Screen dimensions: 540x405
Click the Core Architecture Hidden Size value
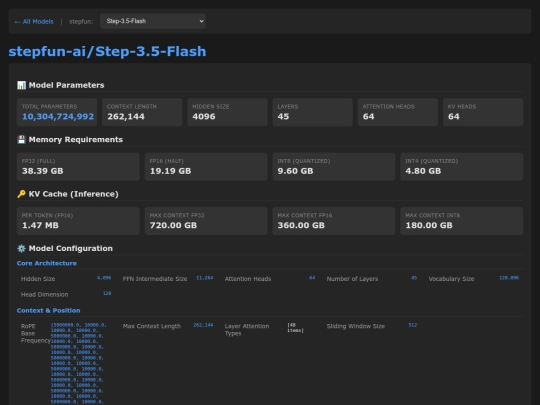coord(104,278)
